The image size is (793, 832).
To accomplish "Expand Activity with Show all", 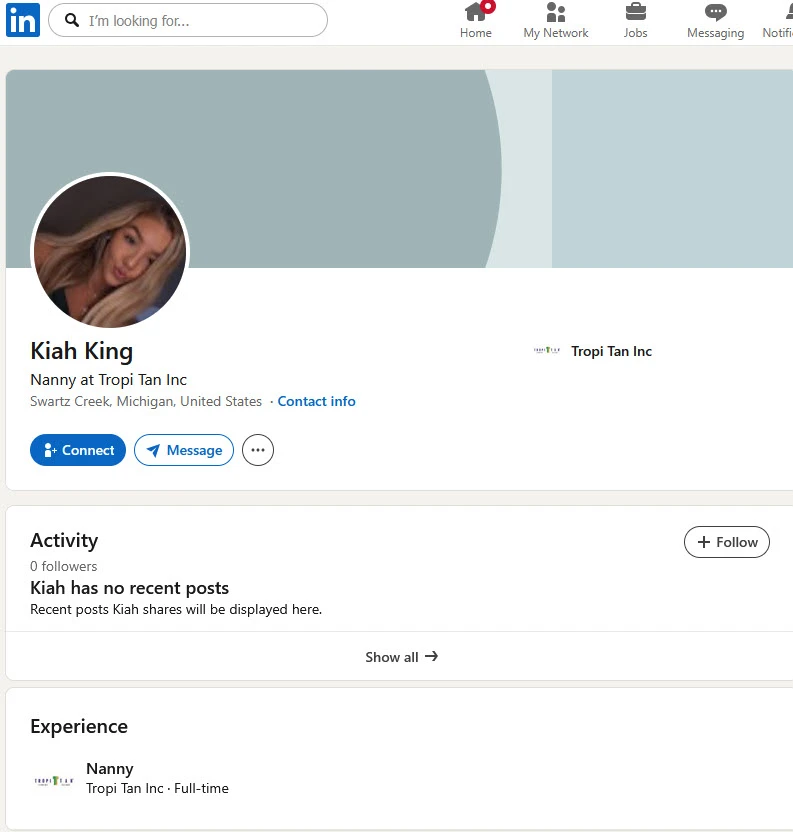I will point(401,657).
